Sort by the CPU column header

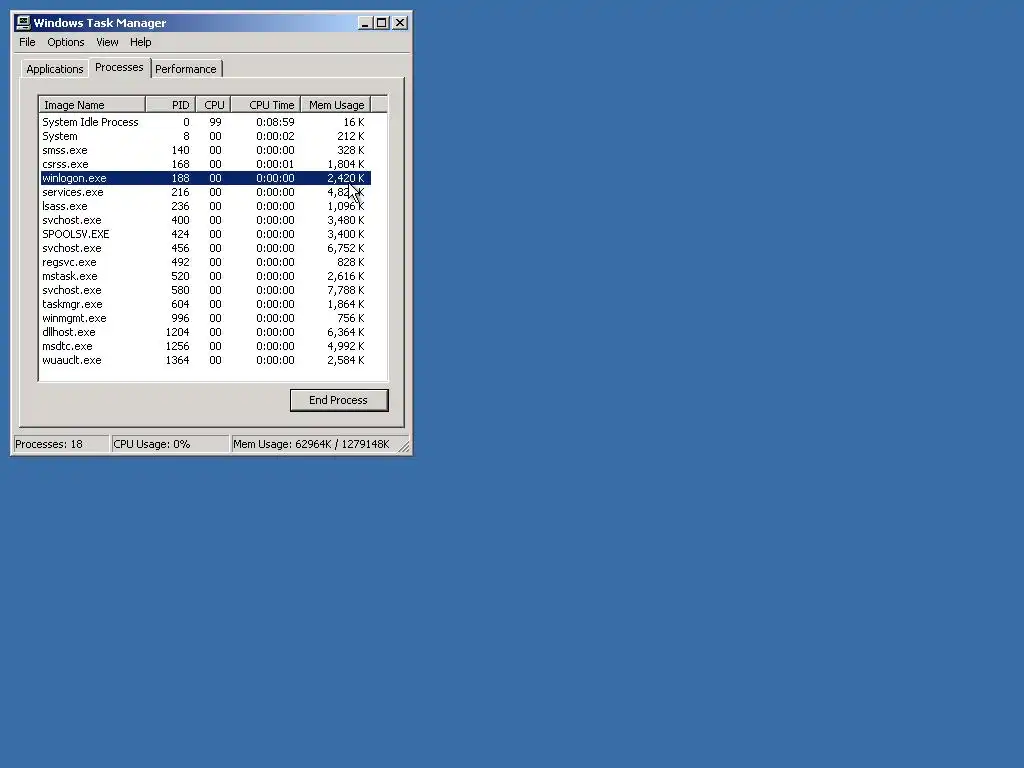point(213,105)
